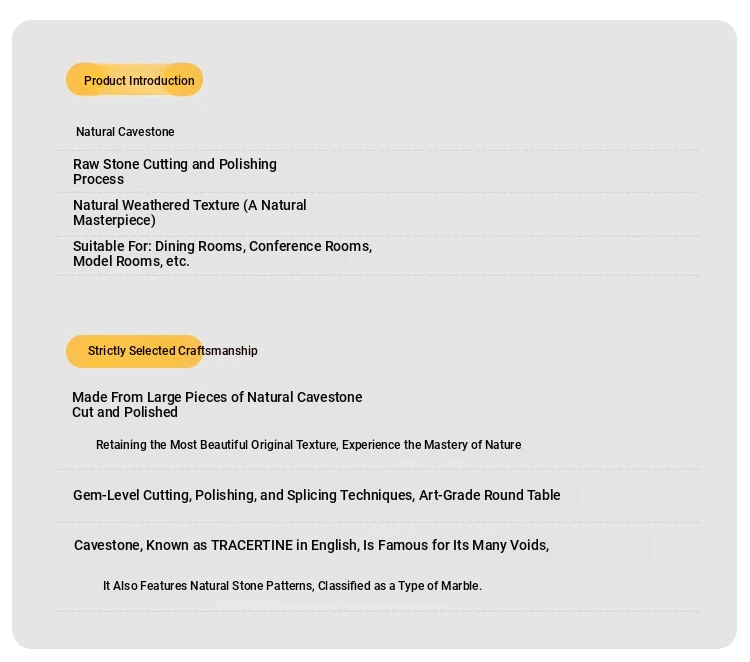Viewport: 750px width, 662px height.
Task: Click dashed divider below Natural Cavestone
Action: pyautogui.click(x=377, y=151)
